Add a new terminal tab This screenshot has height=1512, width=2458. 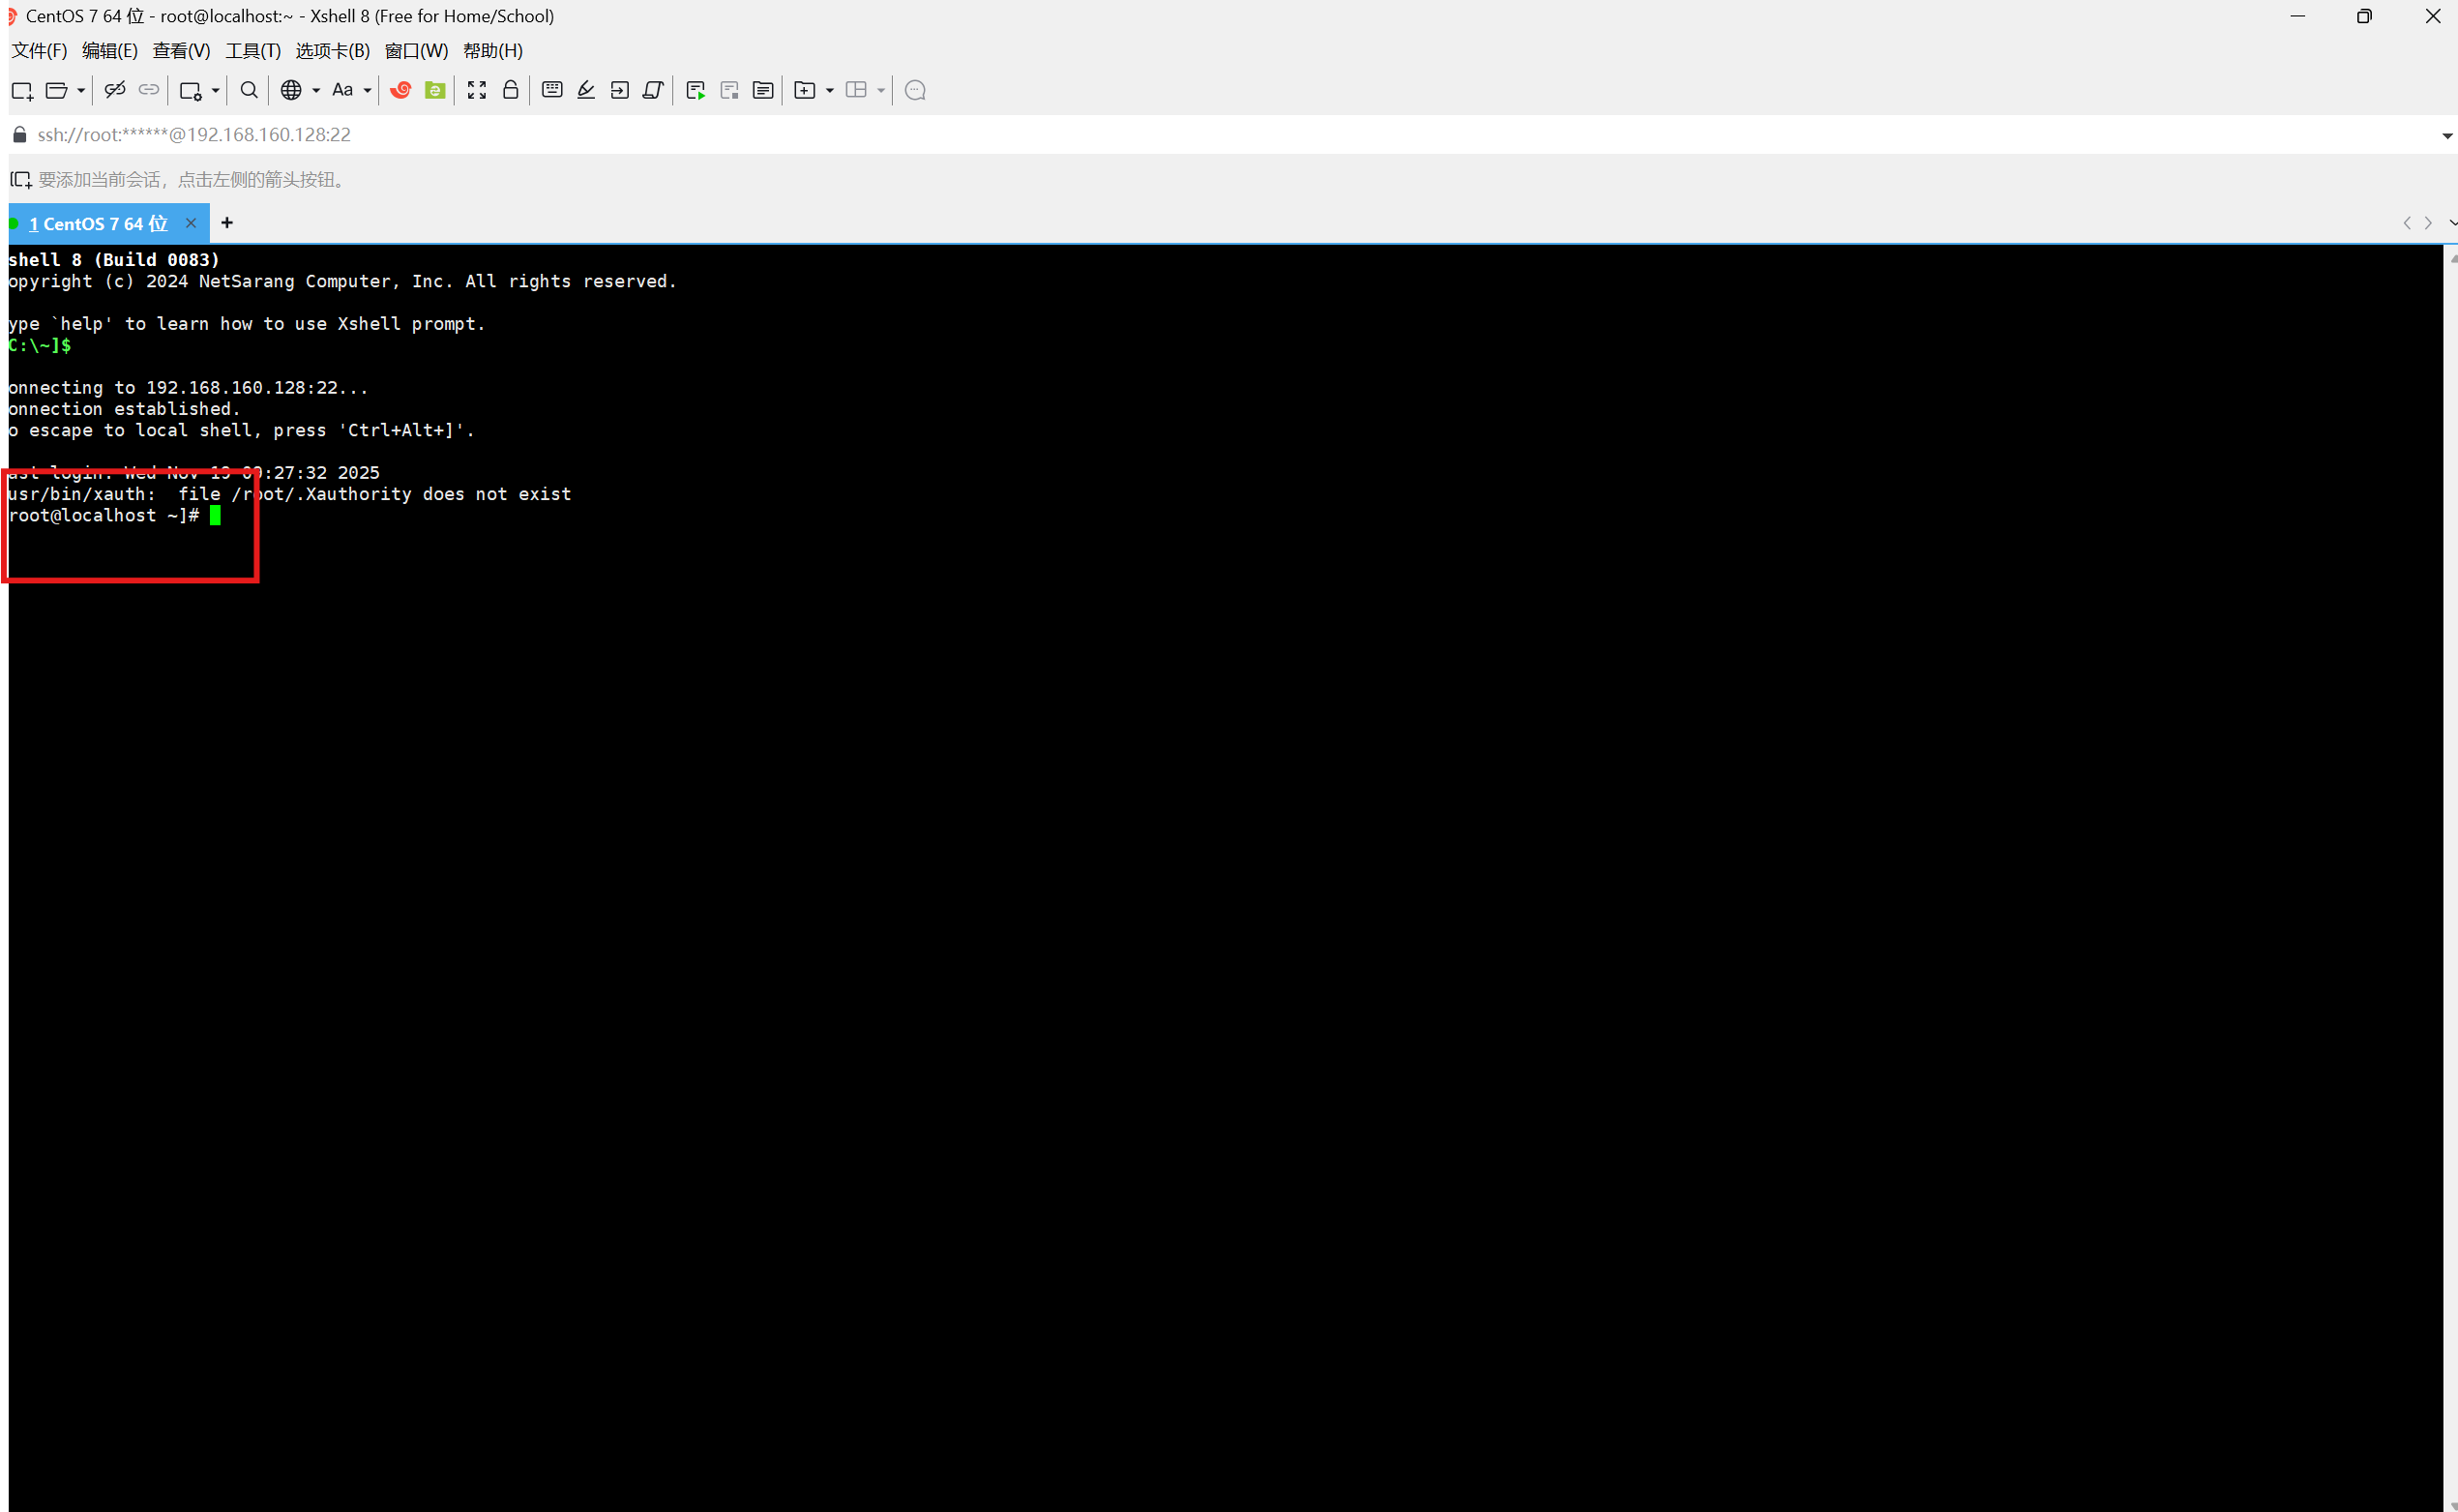pyautogui.click(x=226, y=223)
